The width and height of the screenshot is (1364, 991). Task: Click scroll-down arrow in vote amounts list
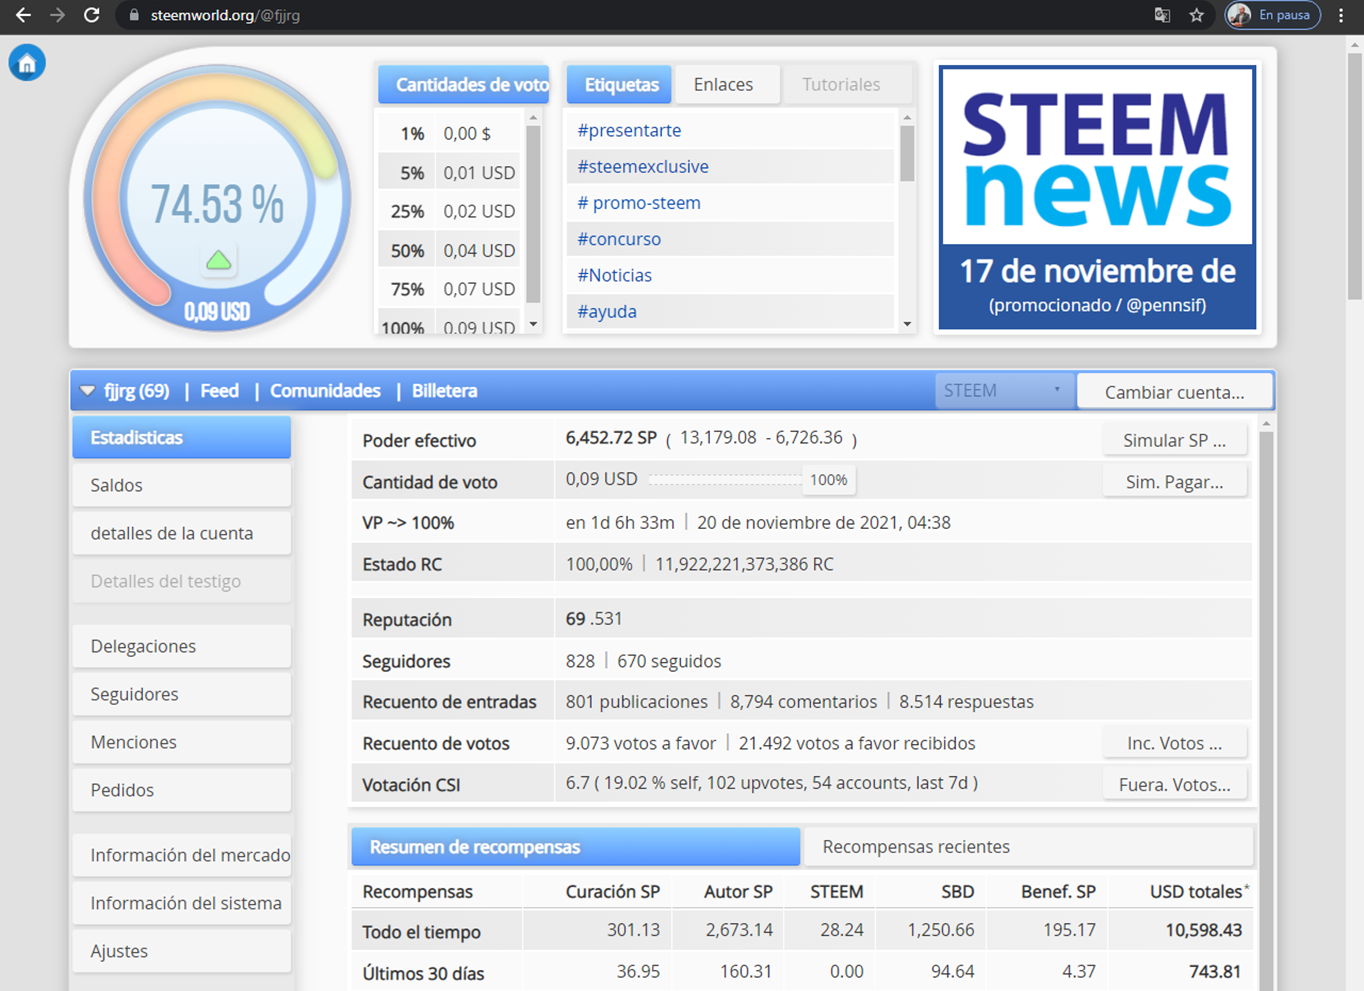pos(533,324)
